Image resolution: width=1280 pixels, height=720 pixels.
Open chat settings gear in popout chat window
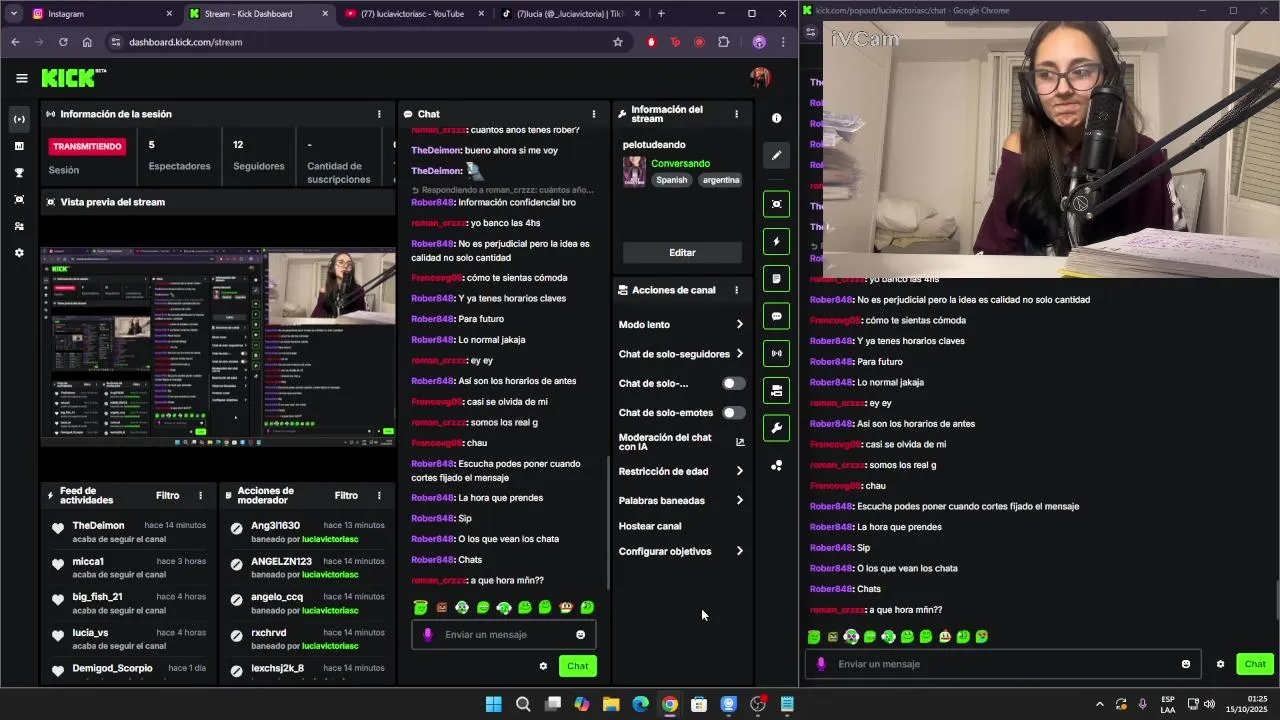tap(1220, 664)
